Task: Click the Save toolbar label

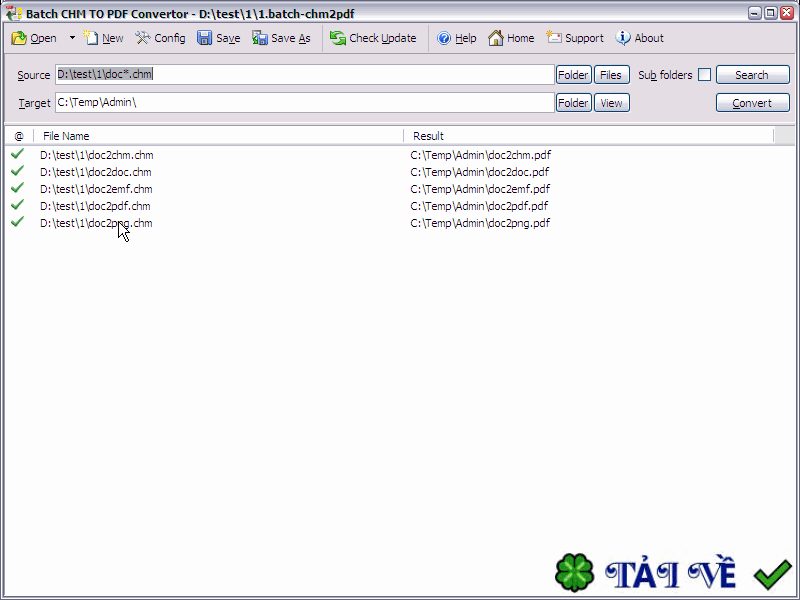Action: click(x=228, y=38)
